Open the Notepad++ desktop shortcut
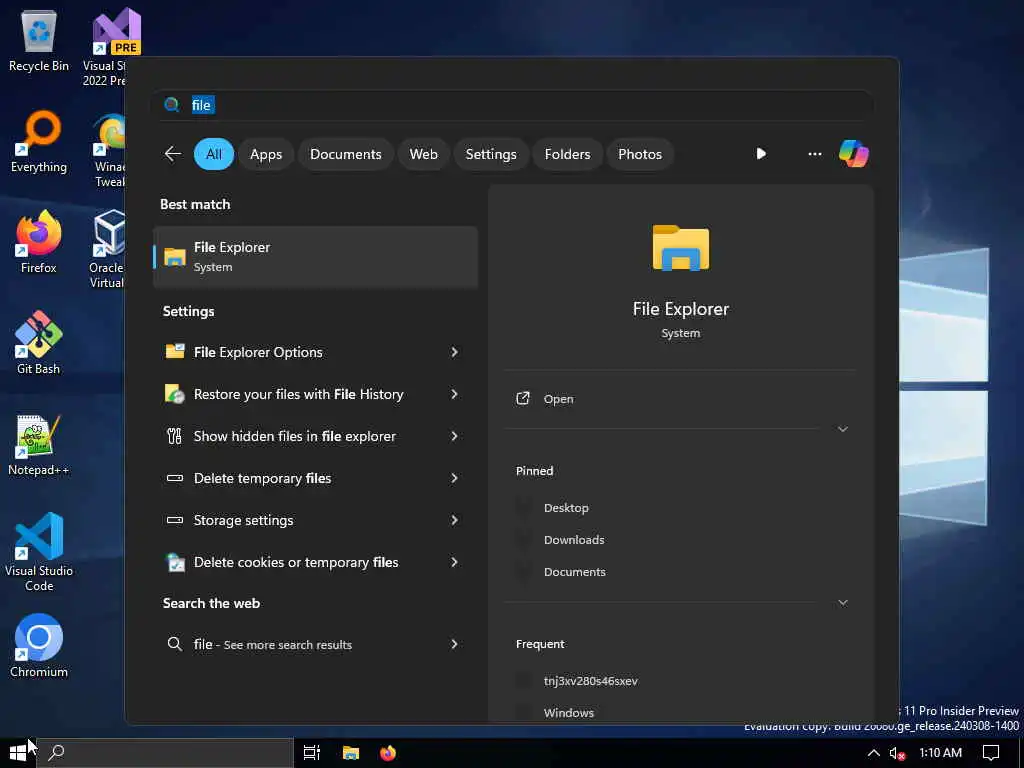 point(39,444)
